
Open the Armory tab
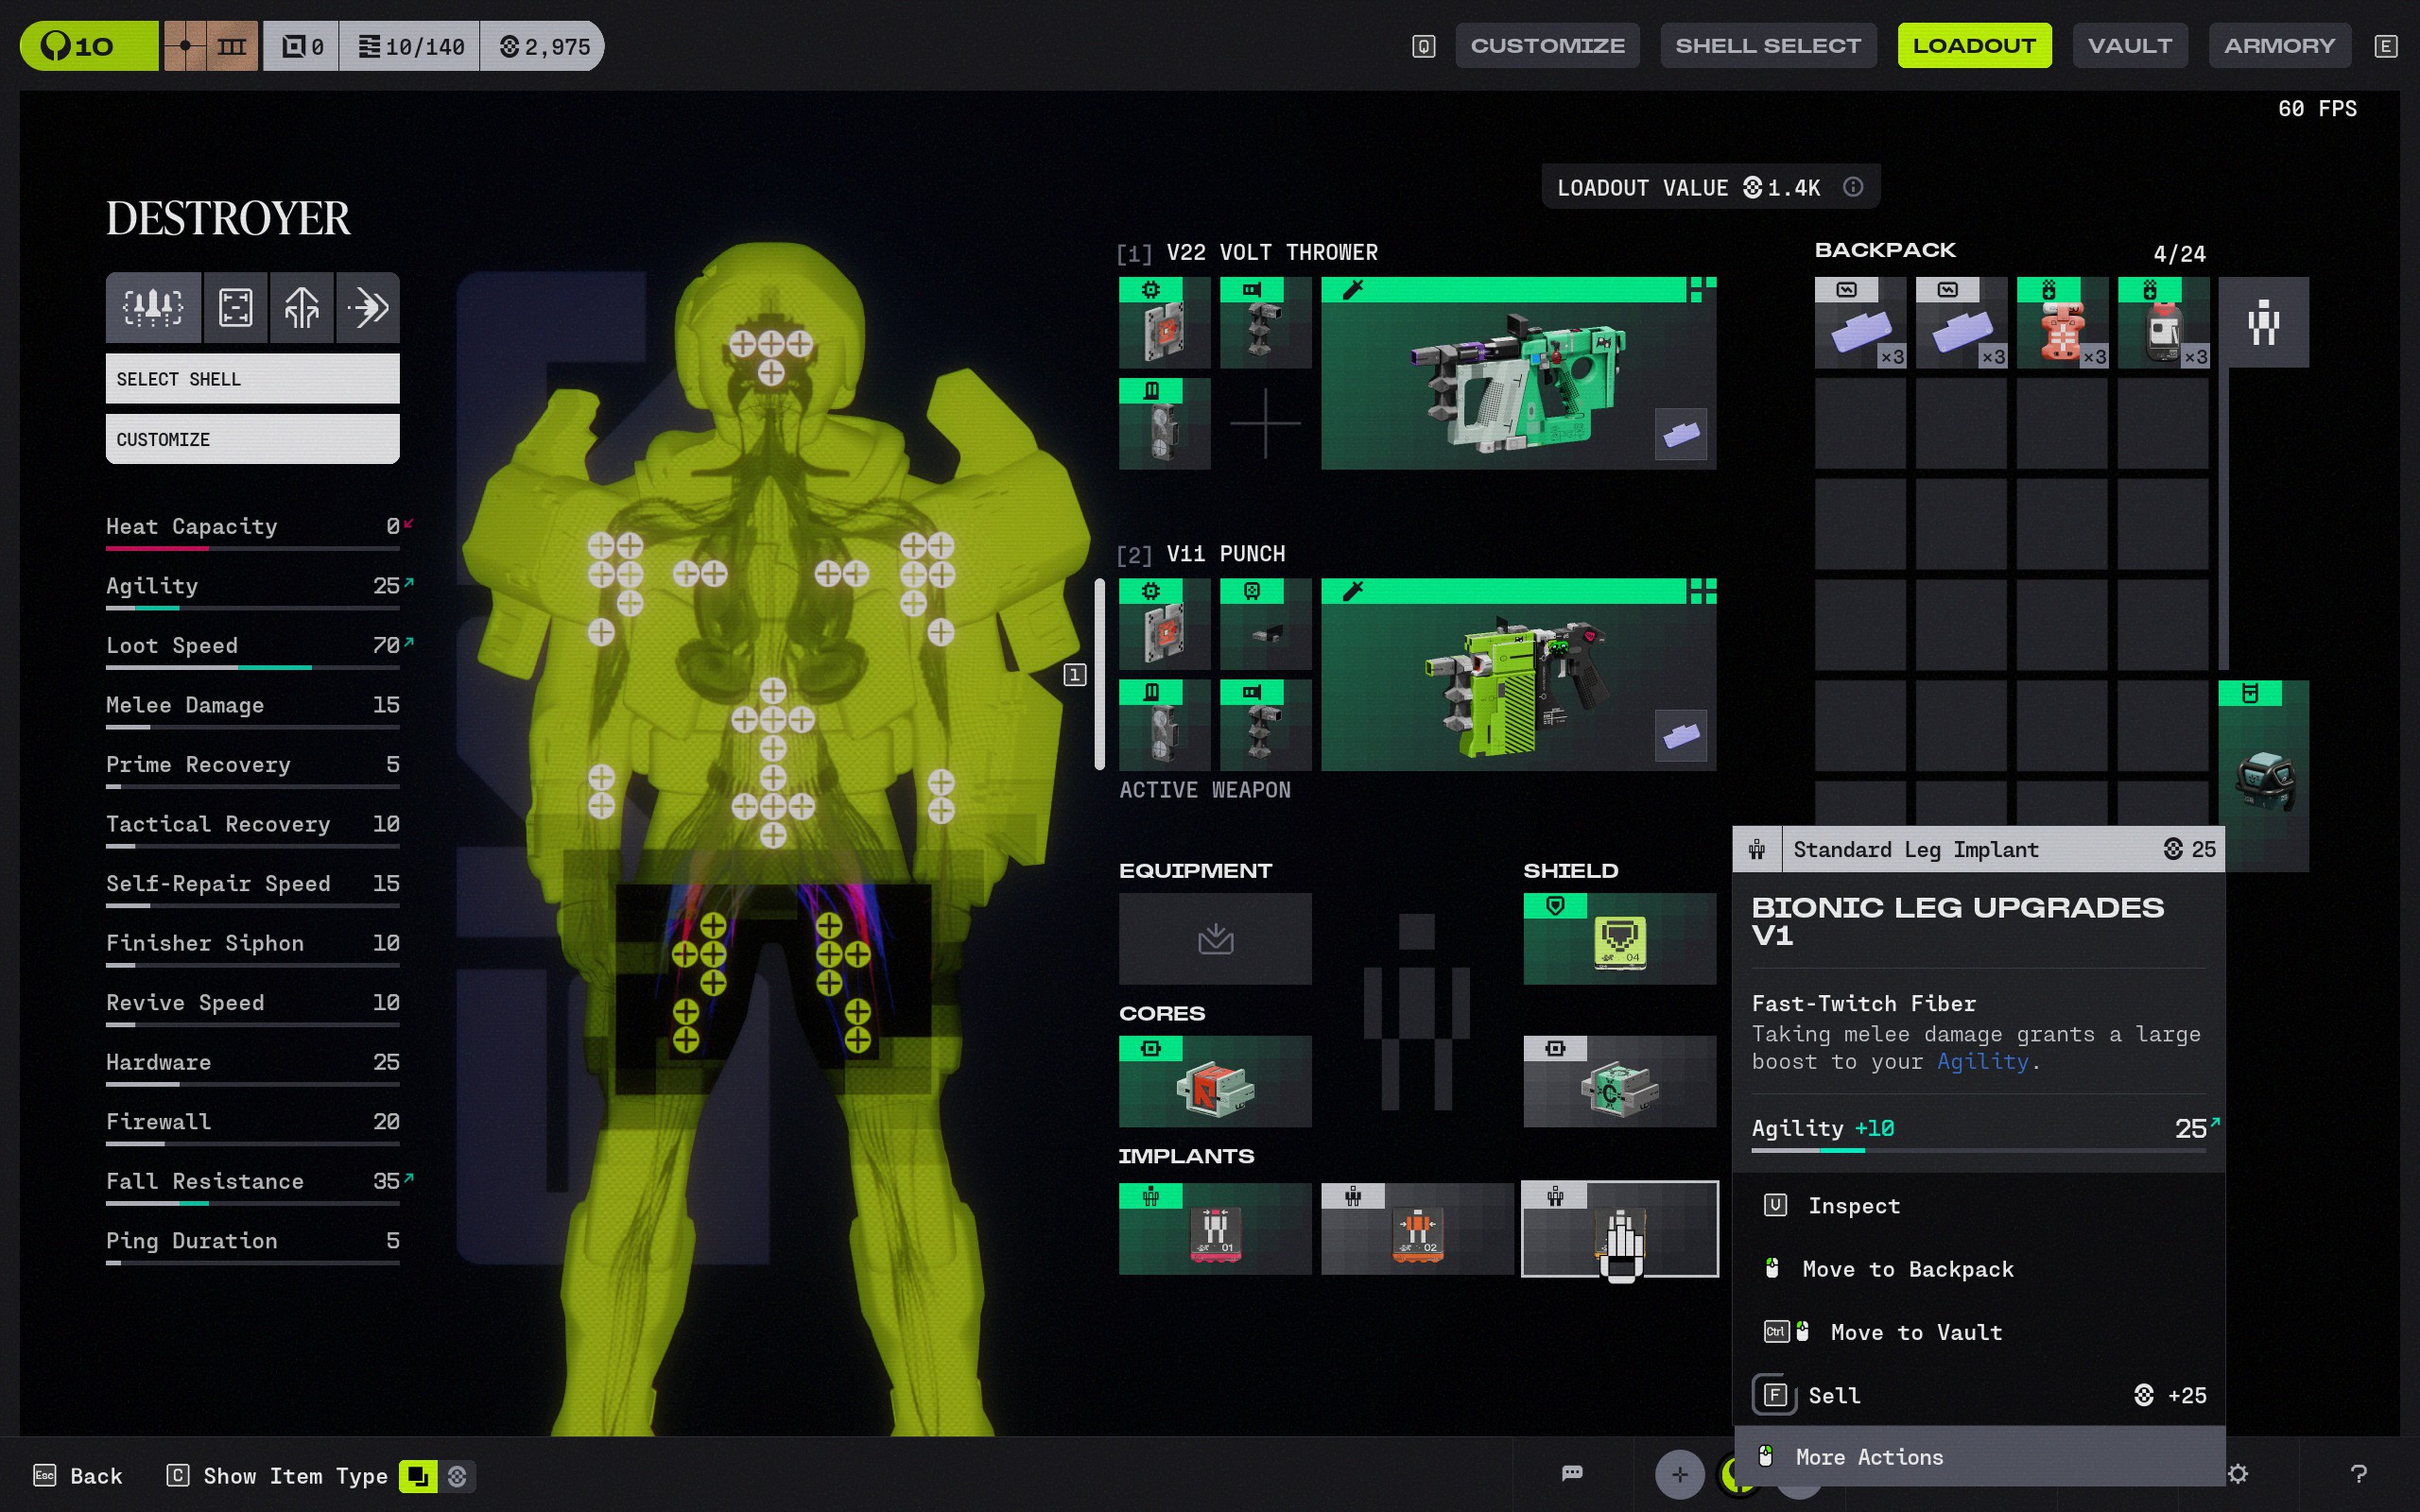(2279, 46)
